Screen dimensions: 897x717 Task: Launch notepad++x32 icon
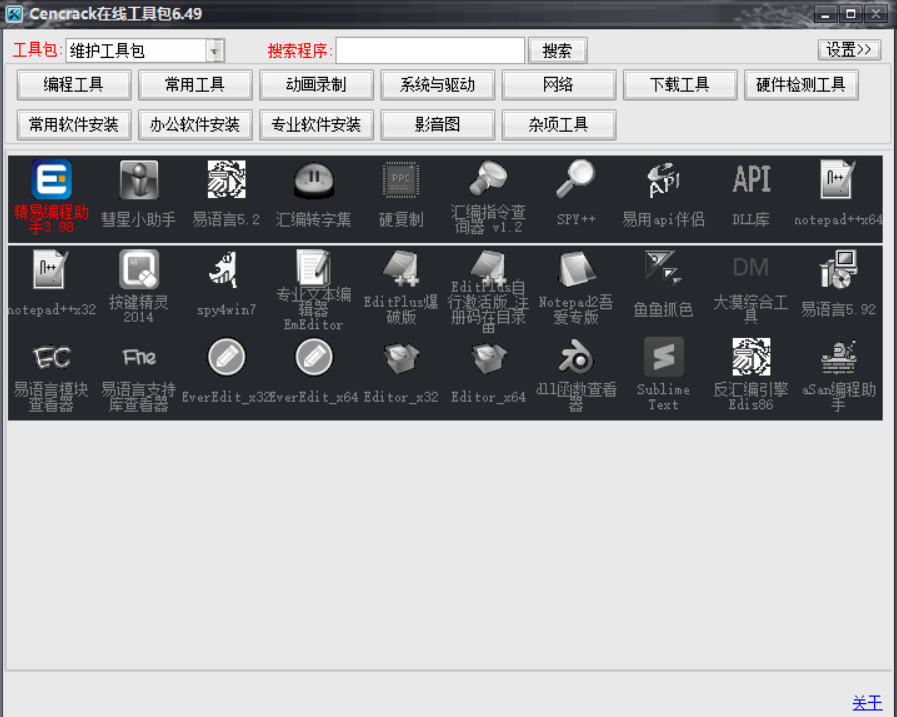51,269
